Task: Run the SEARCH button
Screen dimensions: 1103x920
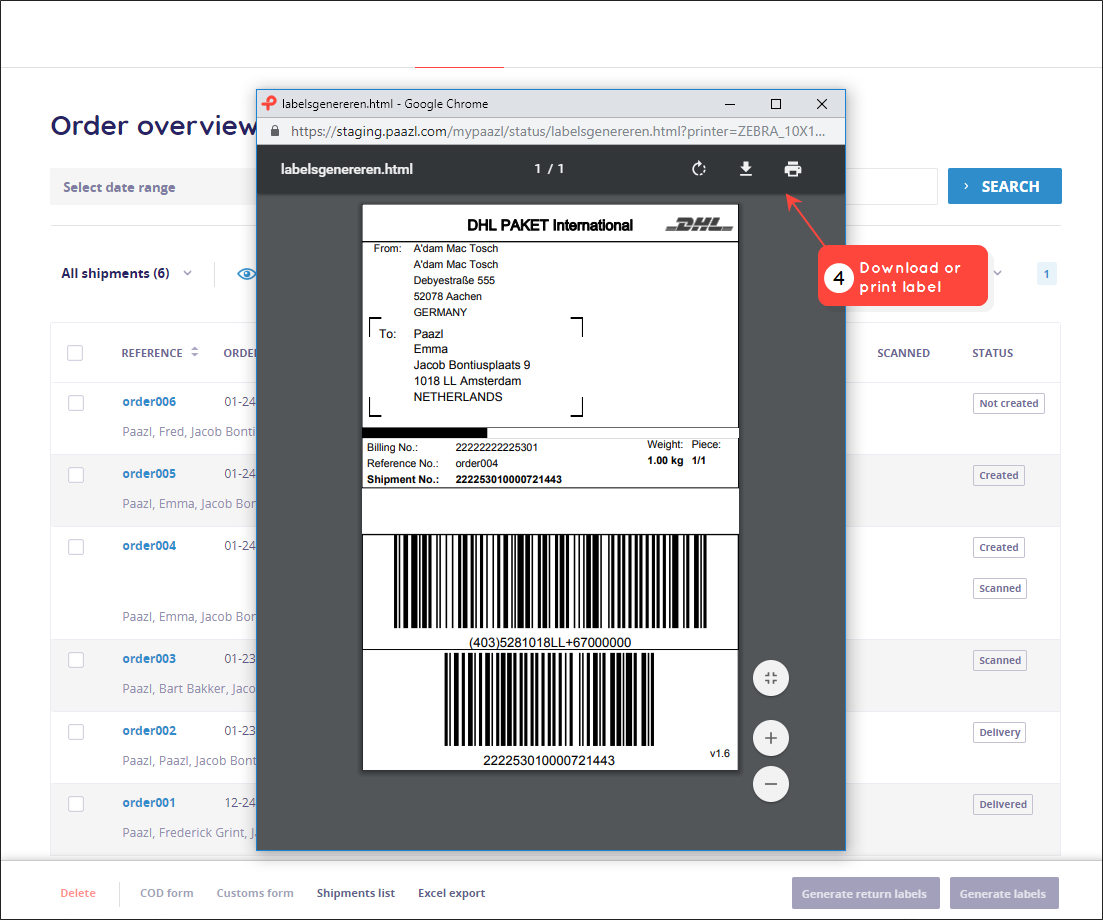Action: pos(1005,186)
